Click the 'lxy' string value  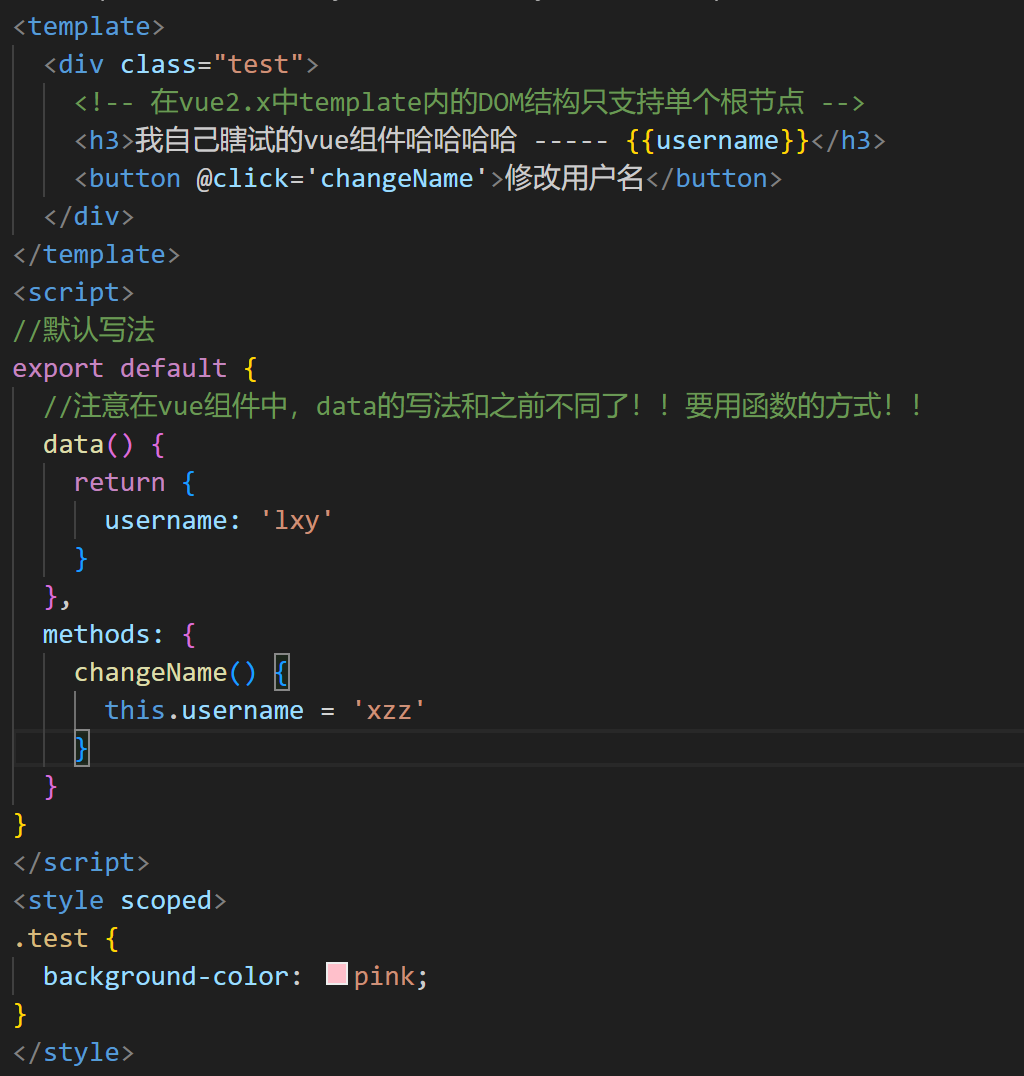point(296,521)
